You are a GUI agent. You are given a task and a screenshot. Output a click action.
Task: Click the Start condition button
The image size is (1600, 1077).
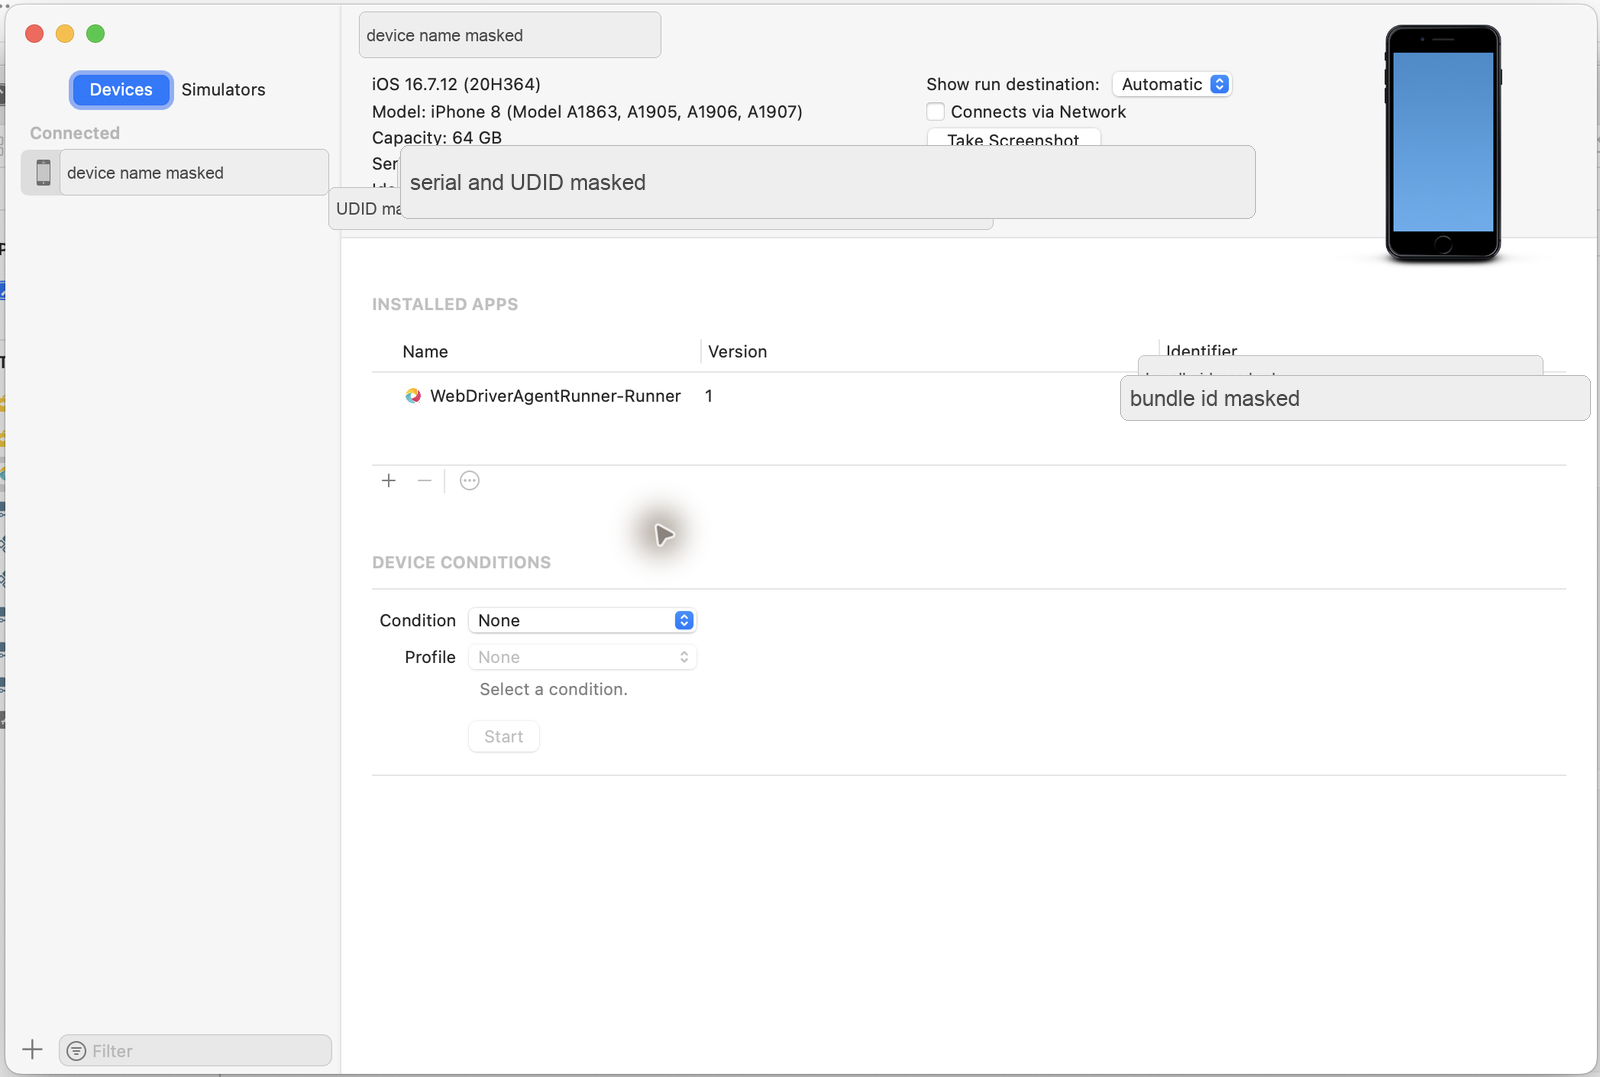click(504, 737)
